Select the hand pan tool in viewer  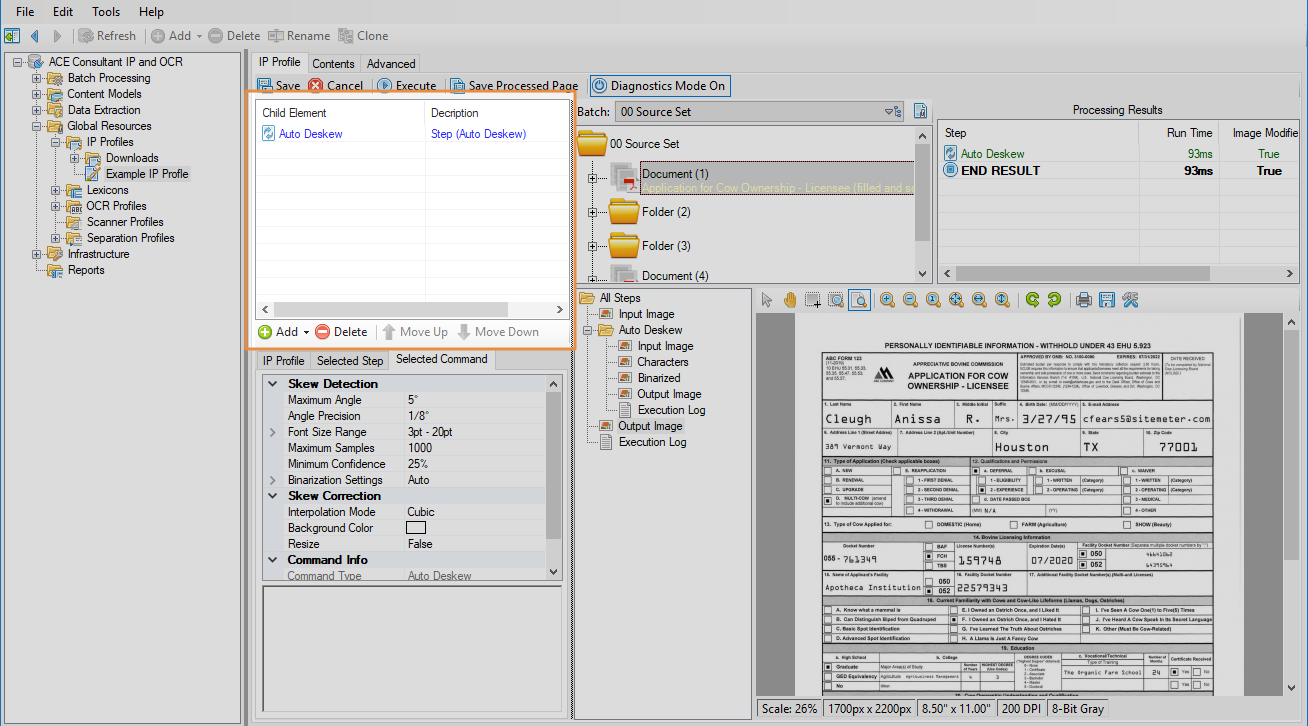(790, 299)
